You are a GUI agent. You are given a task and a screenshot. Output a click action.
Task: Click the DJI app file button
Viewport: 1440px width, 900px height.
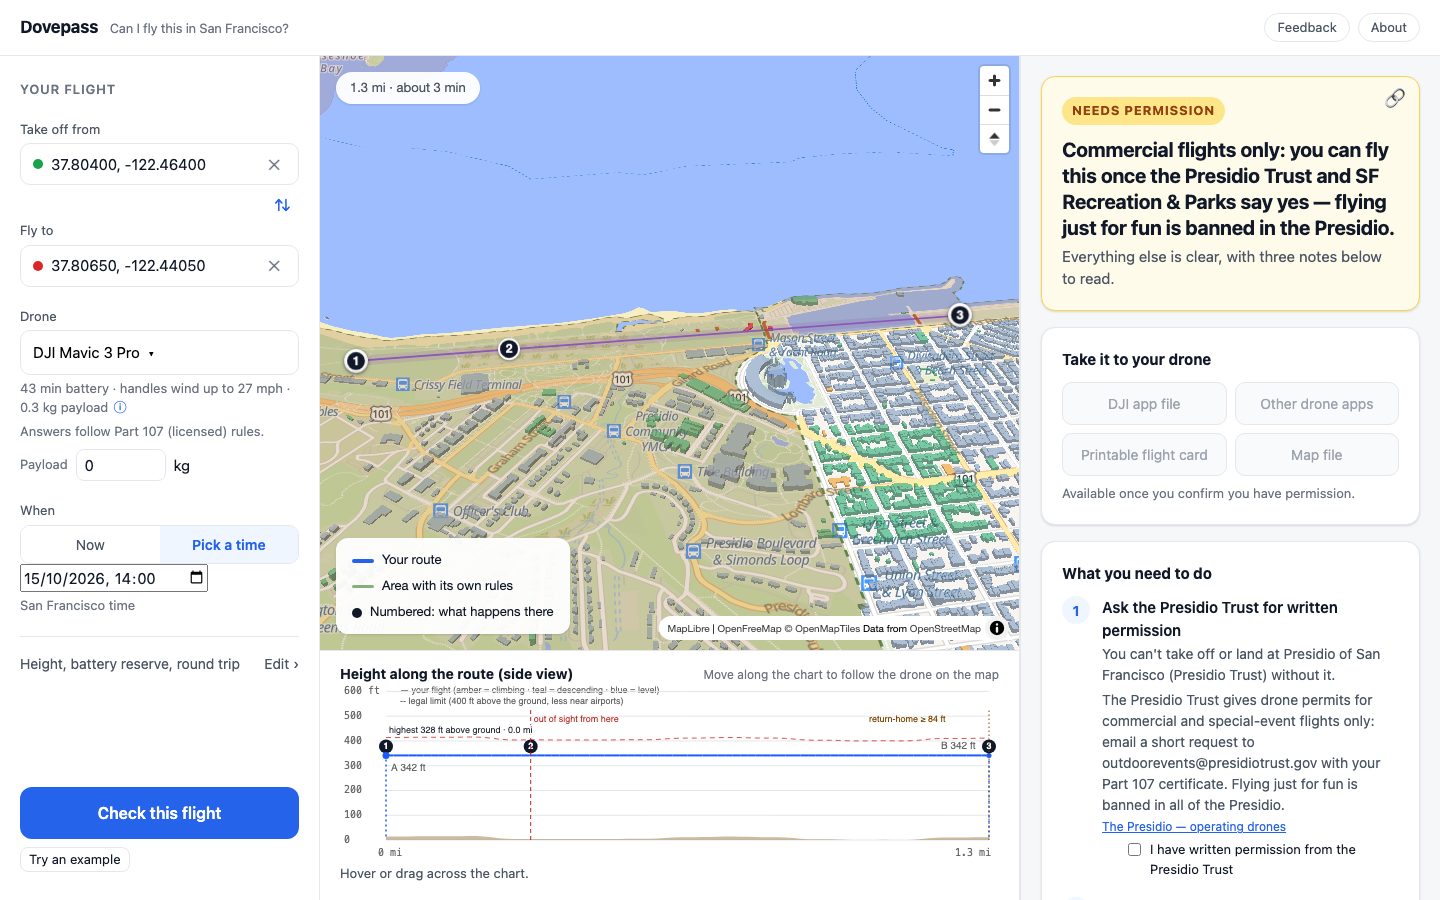coord(1144,404)
